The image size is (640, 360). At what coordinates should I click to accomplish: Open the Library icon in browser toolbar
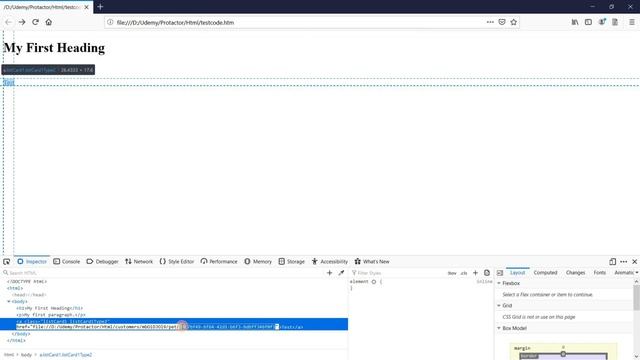pos(575,22)
